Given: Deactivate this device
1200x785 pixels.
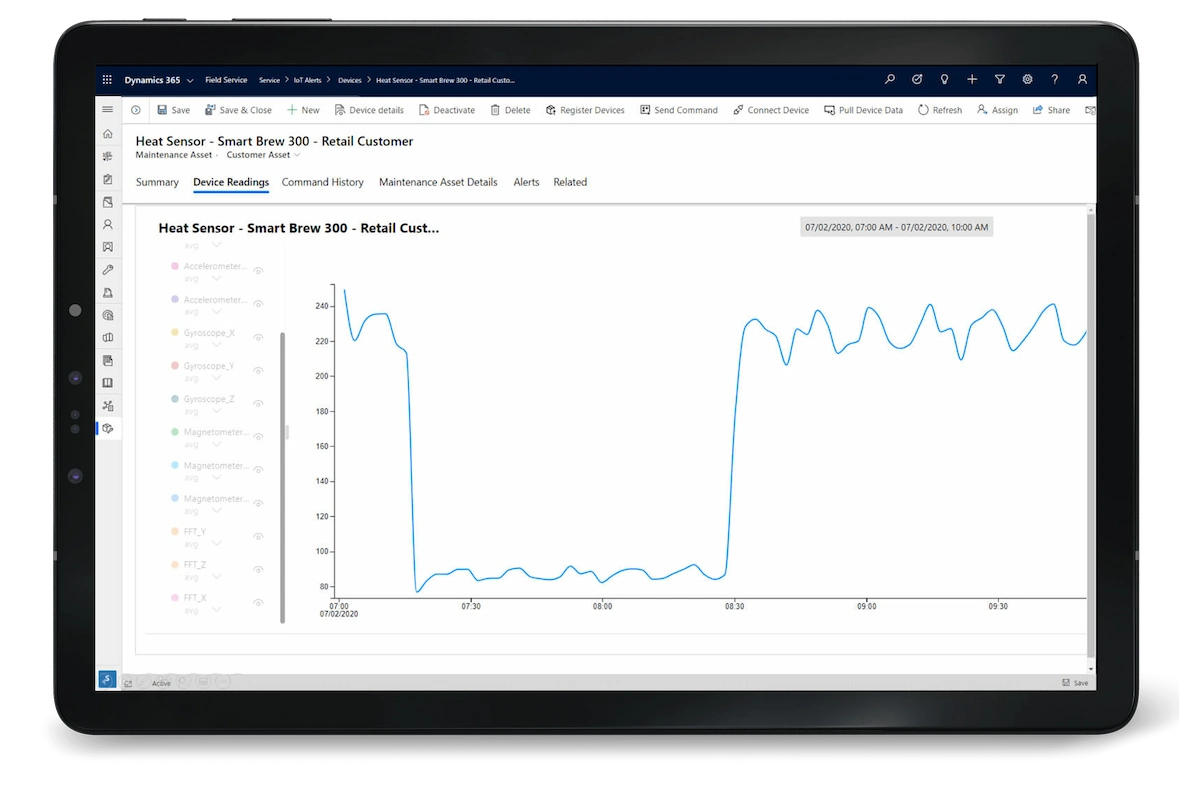Looking at the screenshot, I should (x=447, y=110).
